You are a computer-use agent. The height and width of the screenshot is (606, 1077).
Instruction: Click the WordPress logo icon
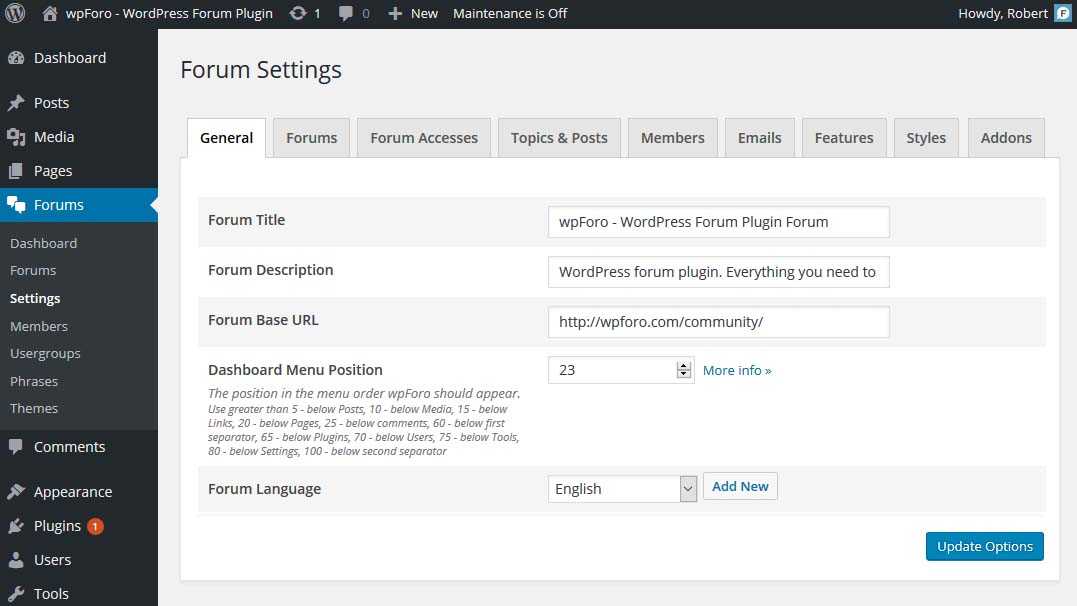(15, 13)
